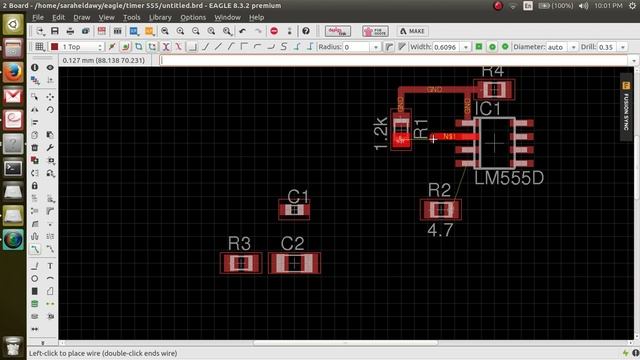Select the Delete trash tool
This screenshot has height=360, width=640.
(x=35, y=147)
